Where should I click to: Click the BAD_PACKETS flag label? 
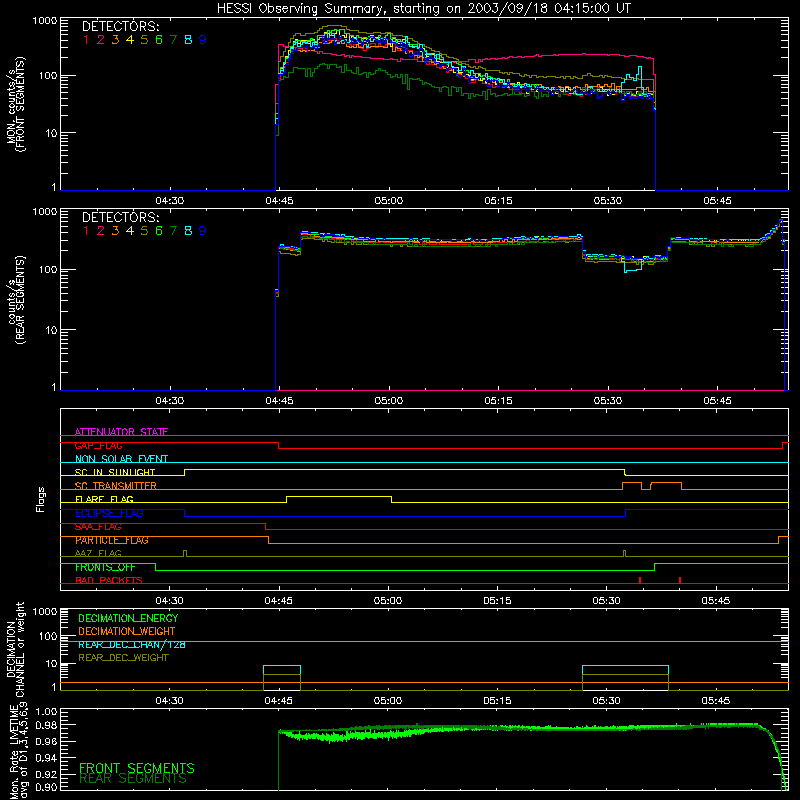109,580
